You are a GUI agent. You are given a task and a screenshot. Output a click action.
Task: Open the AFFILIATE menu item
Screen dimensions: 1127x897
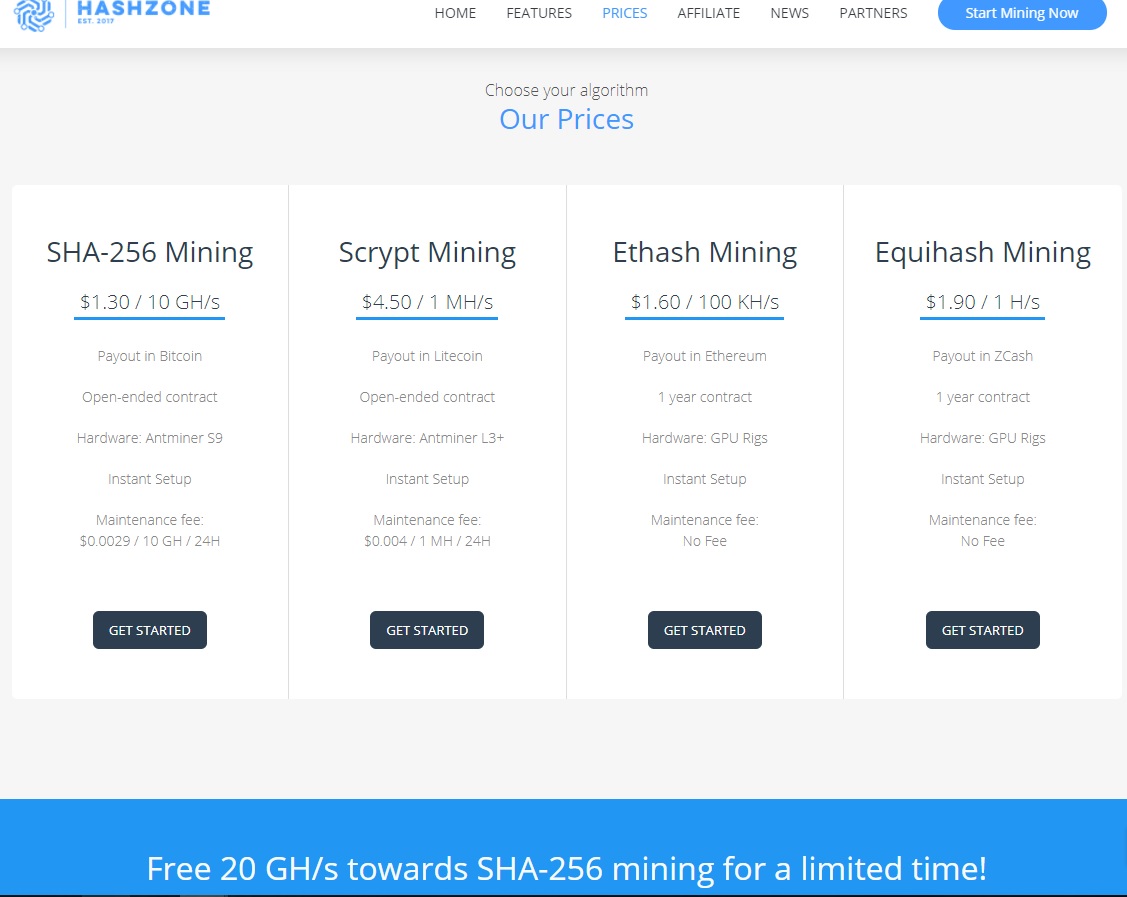coord(709,13)
